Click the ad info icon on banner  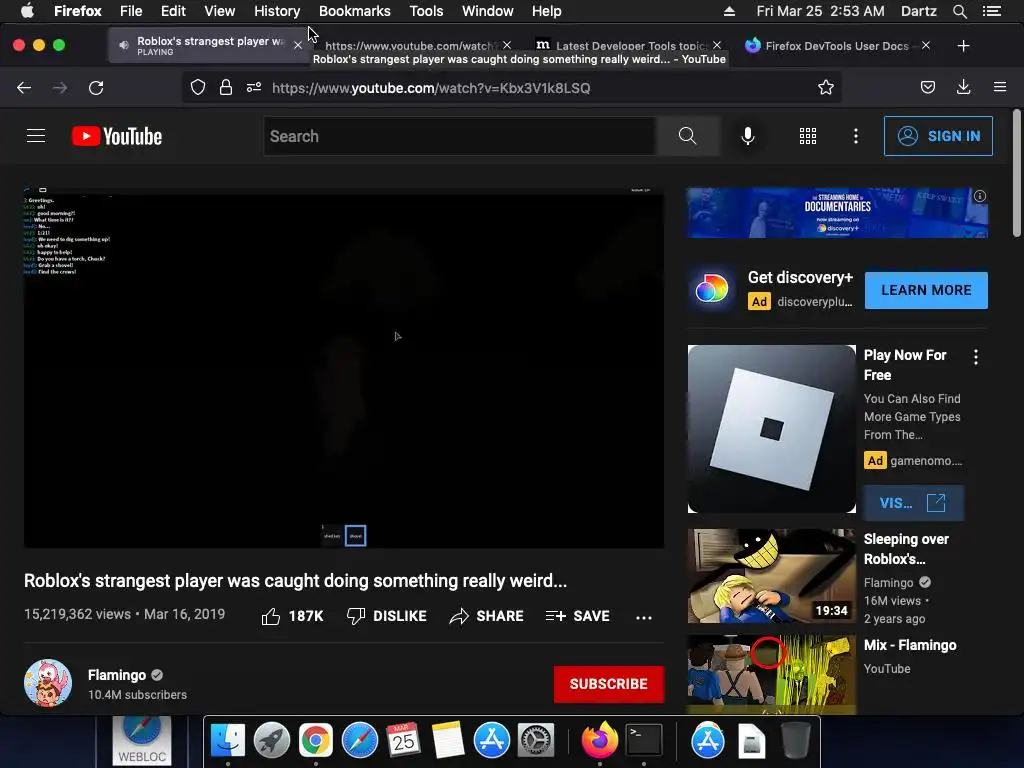[980, 196]
